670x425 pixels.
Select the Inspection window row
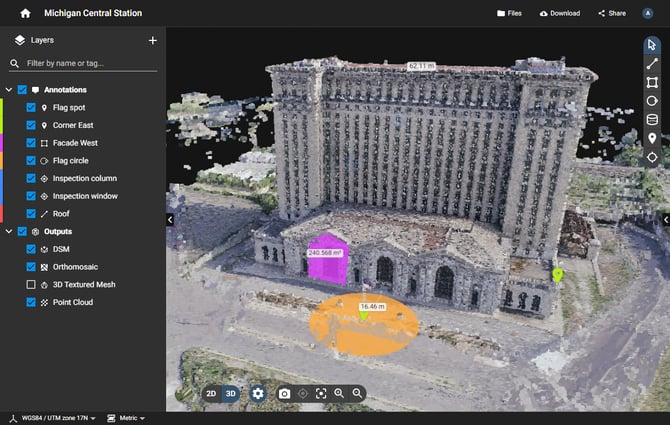click(x=85, y=196)
